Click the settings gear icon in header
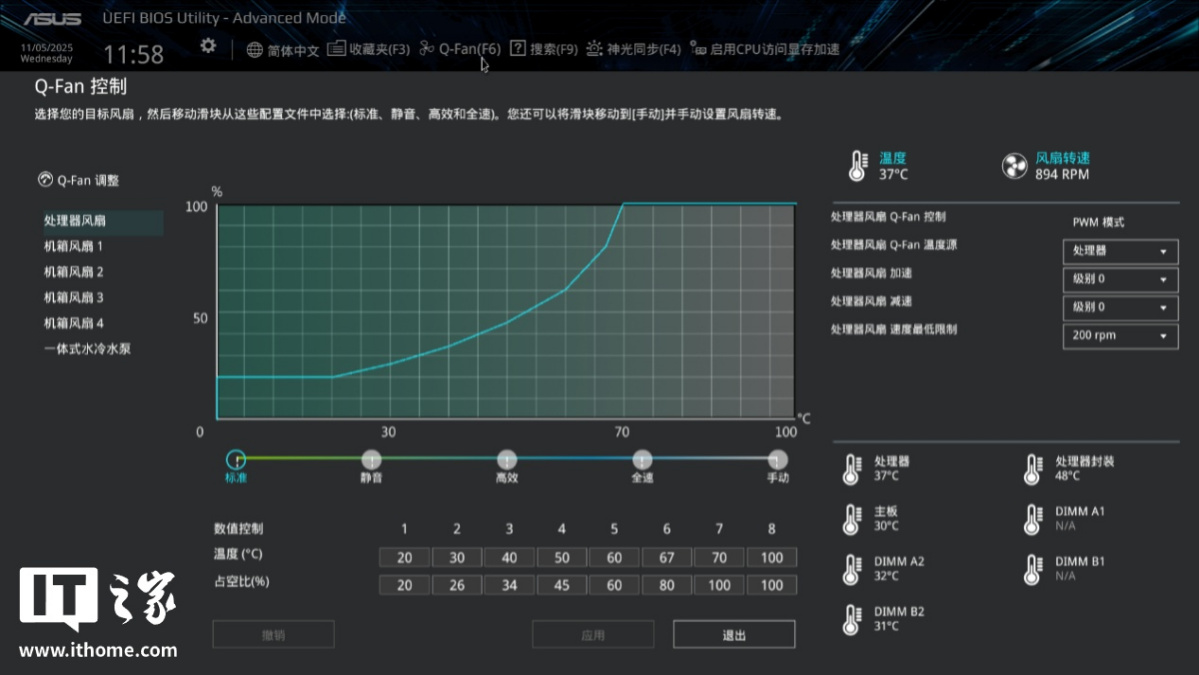The width and height of the screenshot is (1199, 675). click(x=208, y=46)
